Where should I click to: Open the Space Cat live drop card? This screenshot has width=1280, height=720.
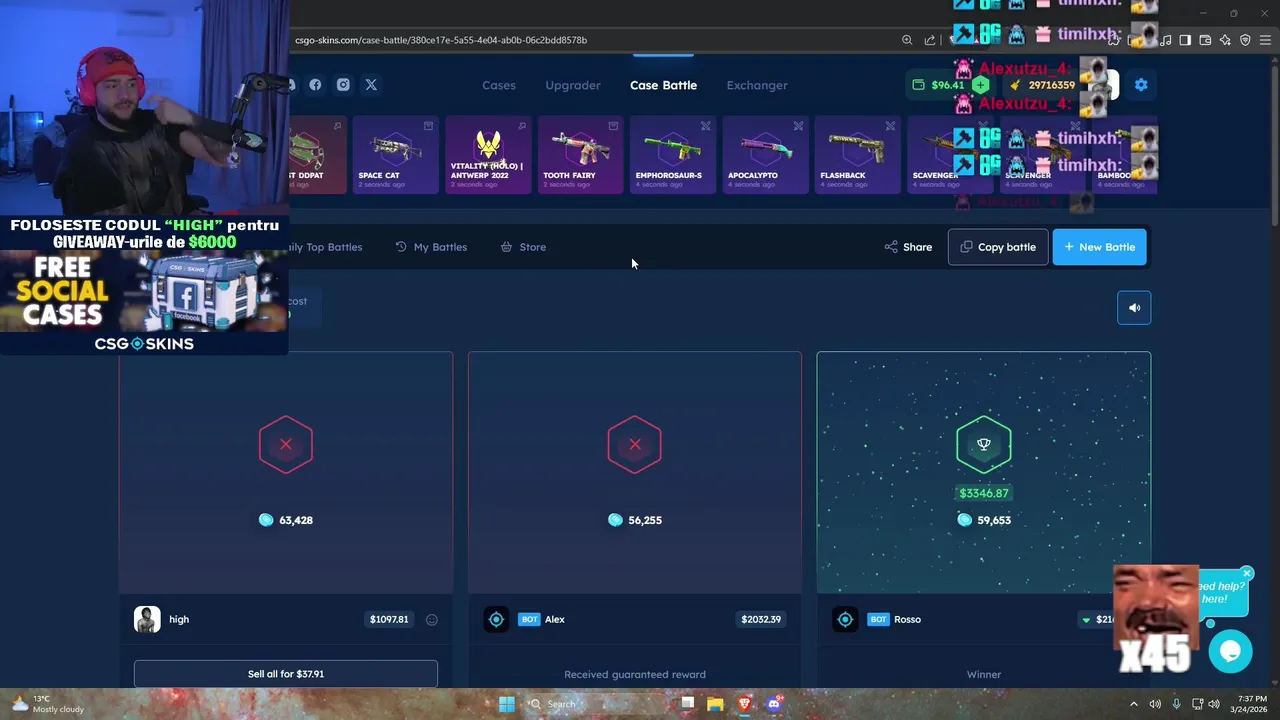coord(395,154)
